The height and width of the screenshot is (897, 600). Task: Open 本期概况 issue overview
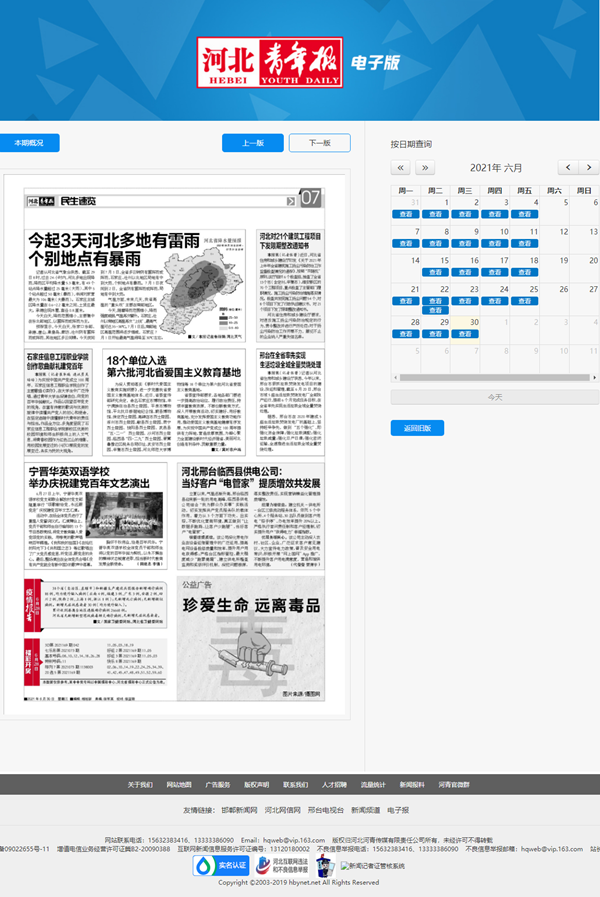(30, 143)
